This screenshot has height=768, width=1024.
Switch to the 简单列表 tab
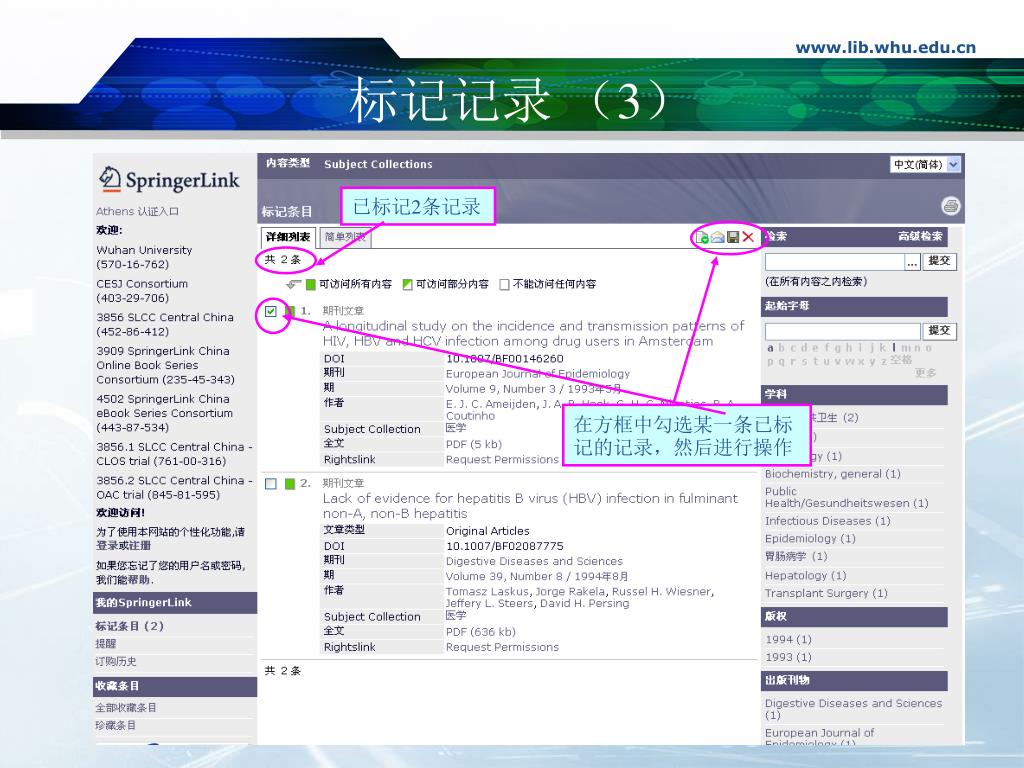(345, 237)
